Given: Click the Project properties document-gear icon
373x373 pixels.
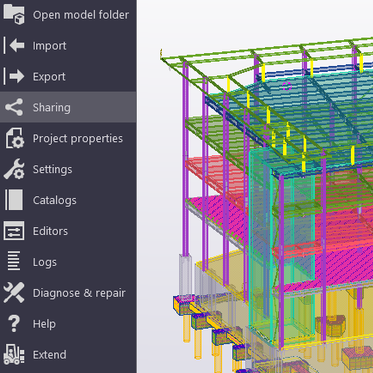Looking at the screenshot, I should [14, 138].
